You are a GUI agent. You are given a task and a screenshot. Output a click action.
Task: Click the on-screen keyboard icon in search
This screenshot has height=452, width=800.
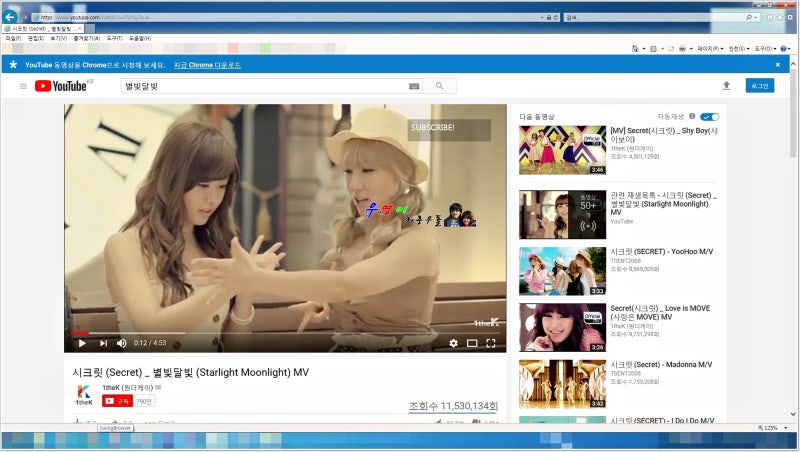(x=414, y=86)
